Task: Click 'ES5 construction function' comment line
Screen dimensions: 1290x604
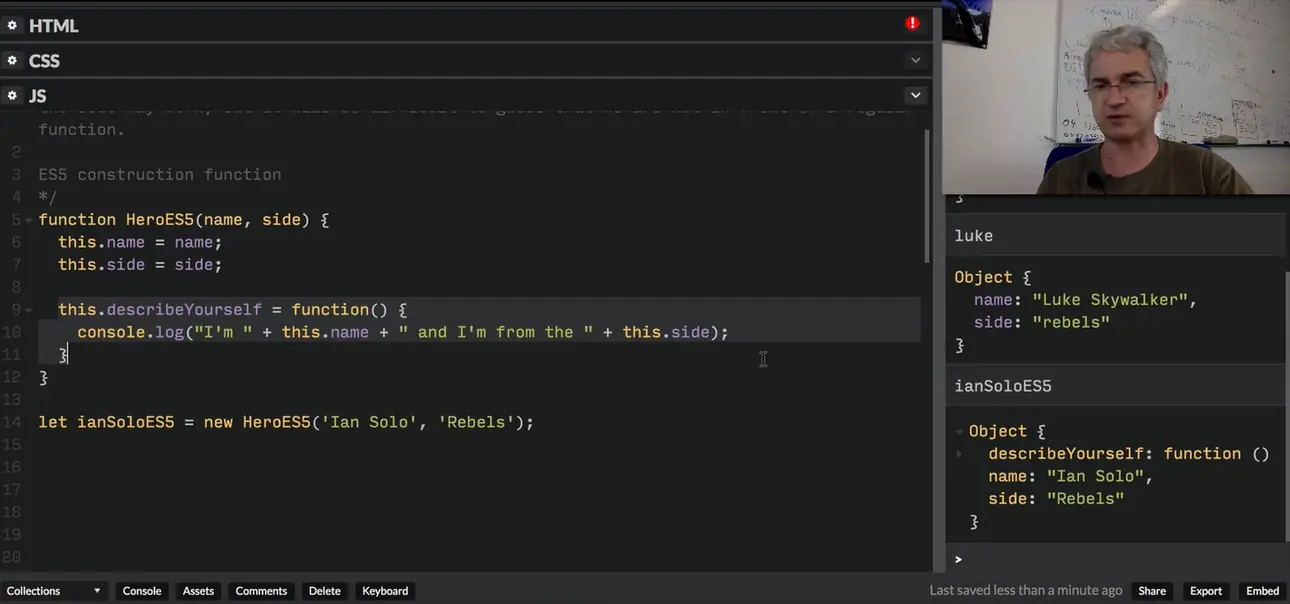Action: click(x=160, y=175)
